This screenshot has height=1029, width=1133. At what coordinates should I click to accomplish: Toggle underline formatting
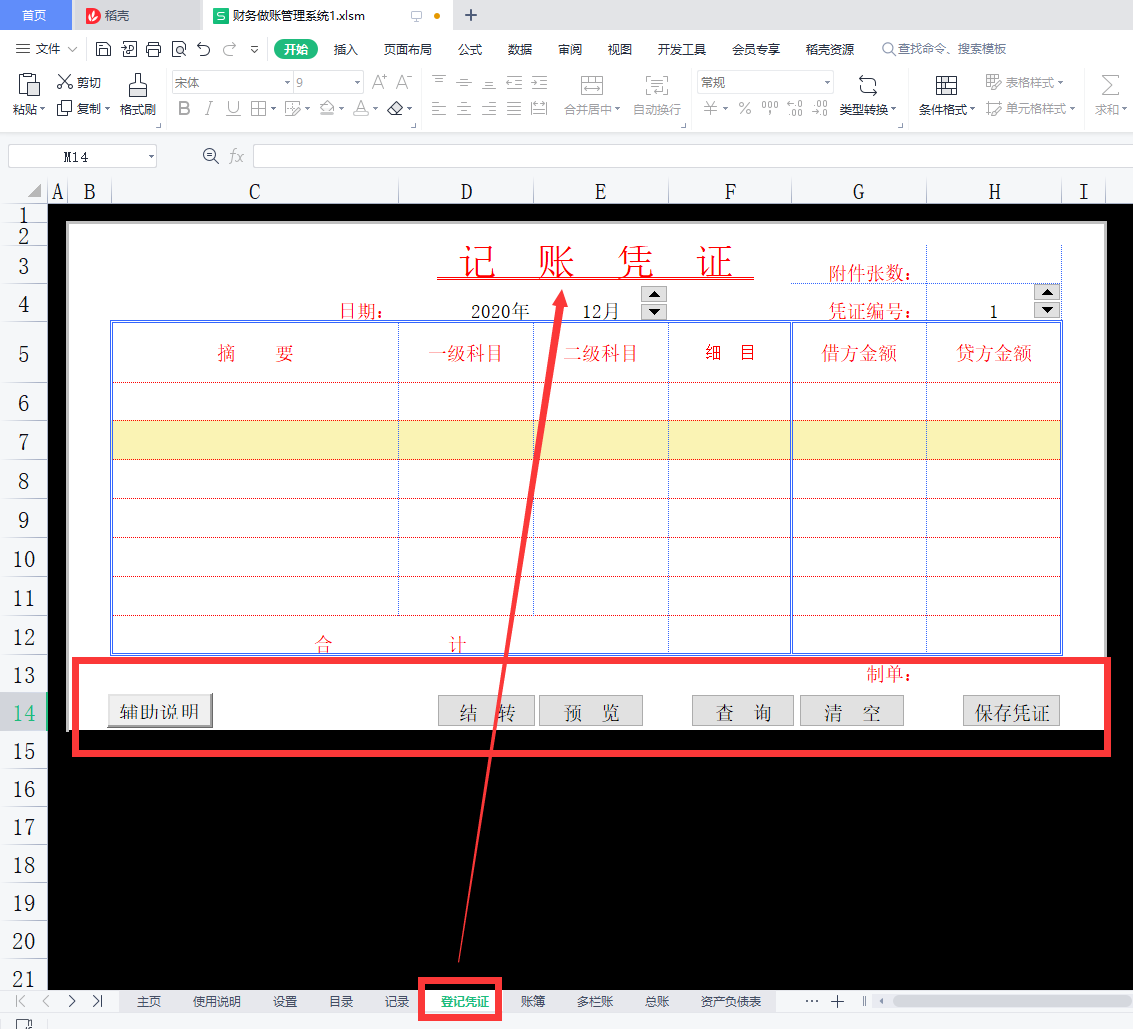coord(233,108)
